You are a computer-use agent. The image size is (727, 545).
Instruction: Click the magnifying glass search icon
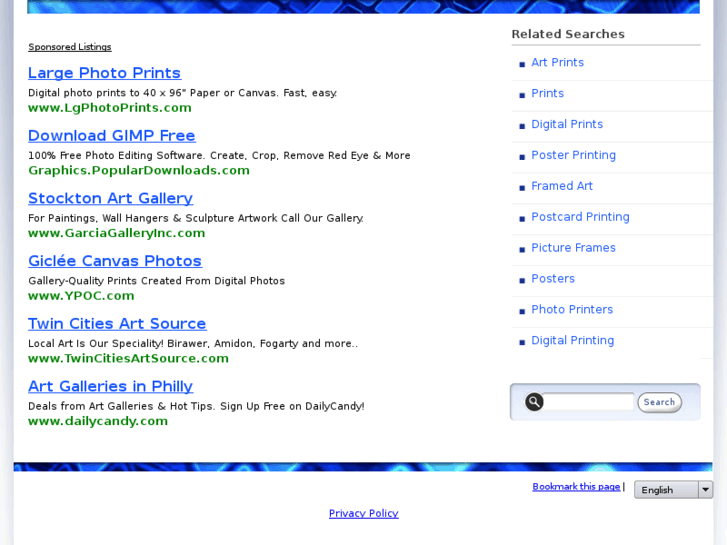[534, 402]
